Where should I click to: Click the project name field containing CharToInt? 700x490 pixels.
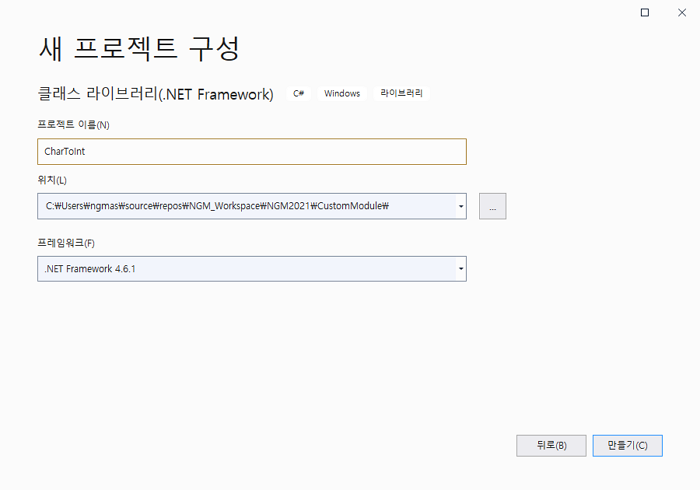coord(252,152)
